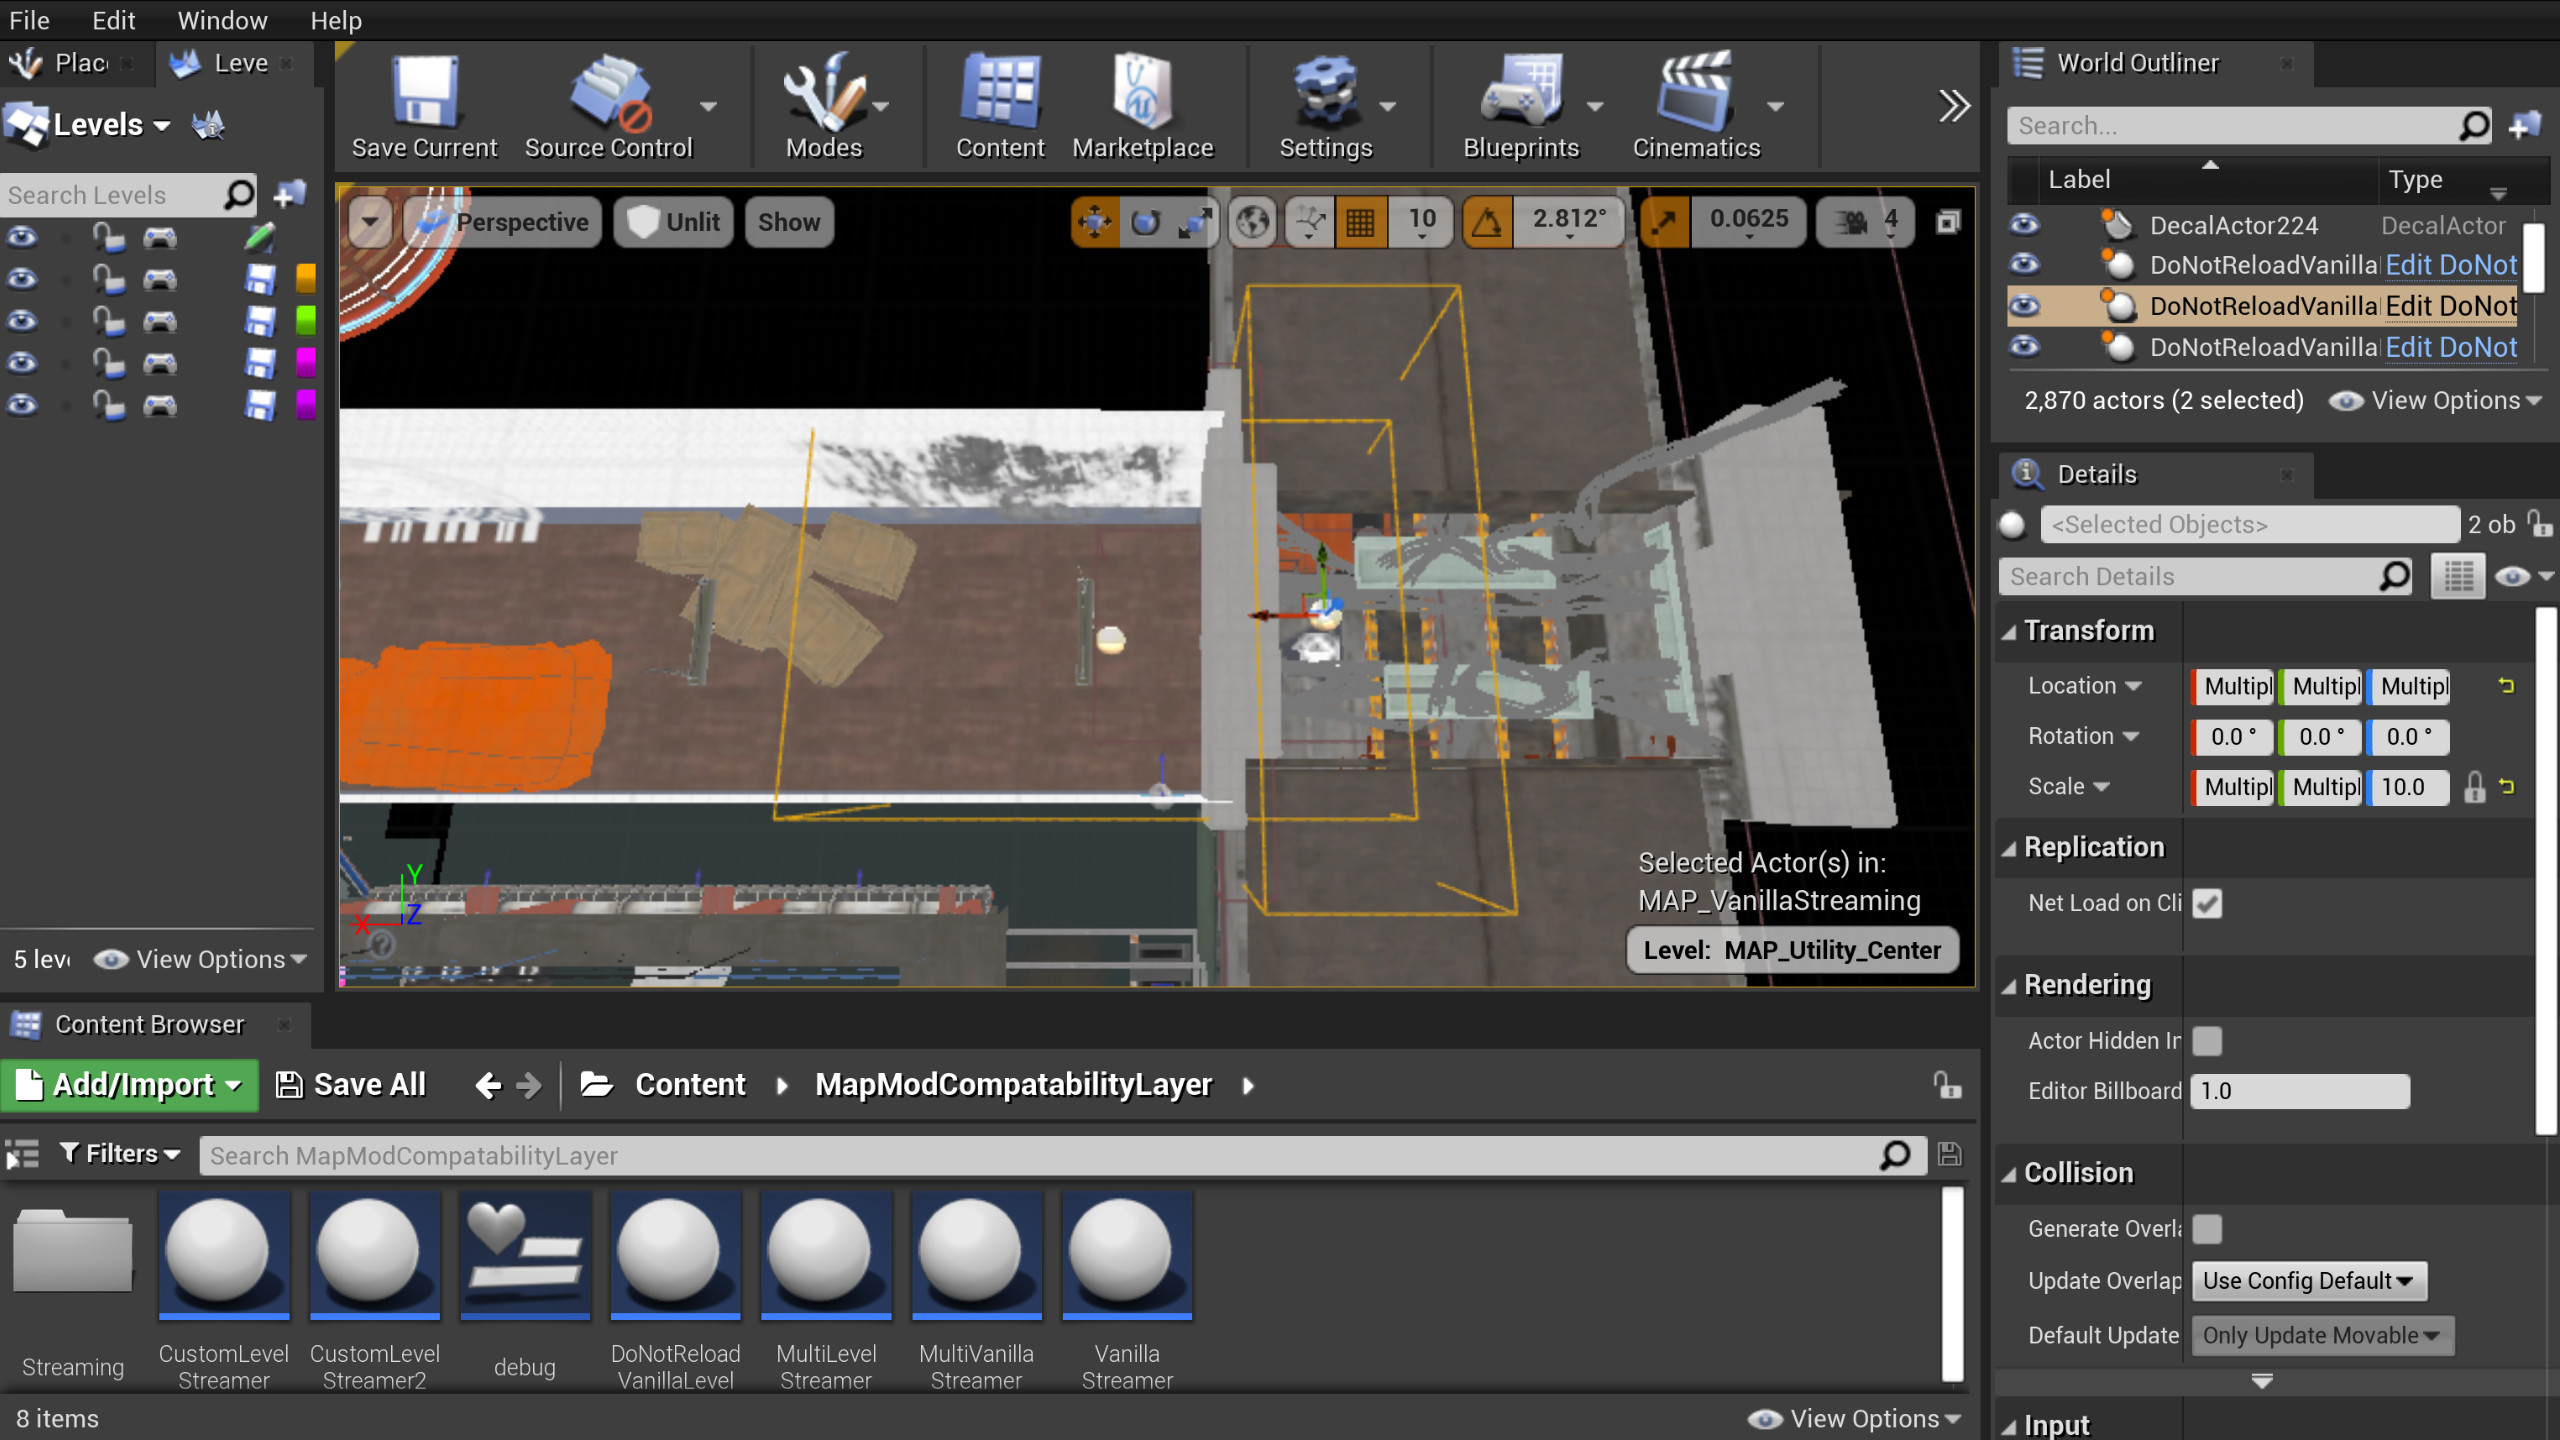Enable Generate Overlap Events checkbox
2560x1440 pixels.
2207,1229
